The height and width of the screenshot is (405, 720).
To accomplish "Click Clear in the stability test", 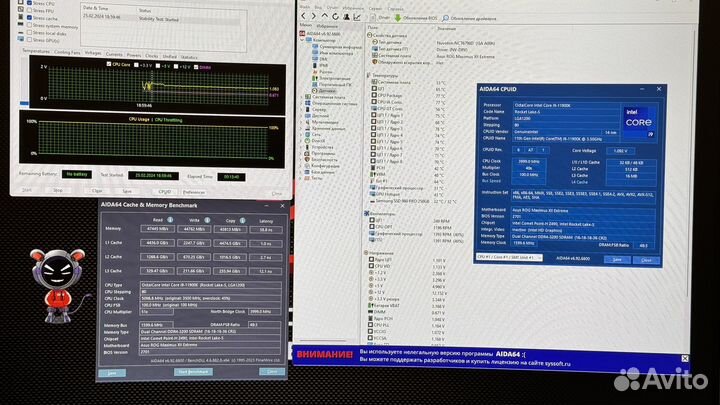I will point(97,191).
